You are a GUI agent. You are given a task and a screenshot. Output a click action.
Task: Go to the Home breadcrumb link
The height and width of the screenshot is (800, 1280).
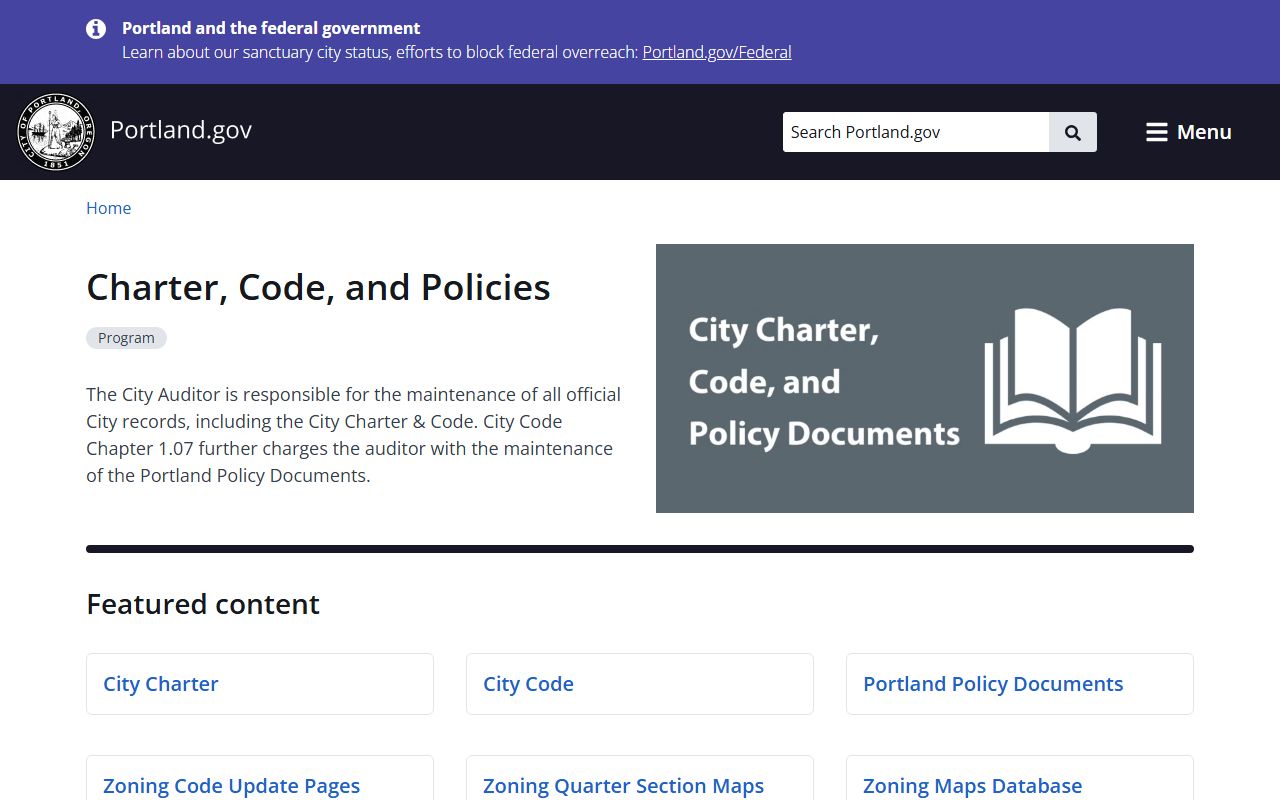coord(108,208)
